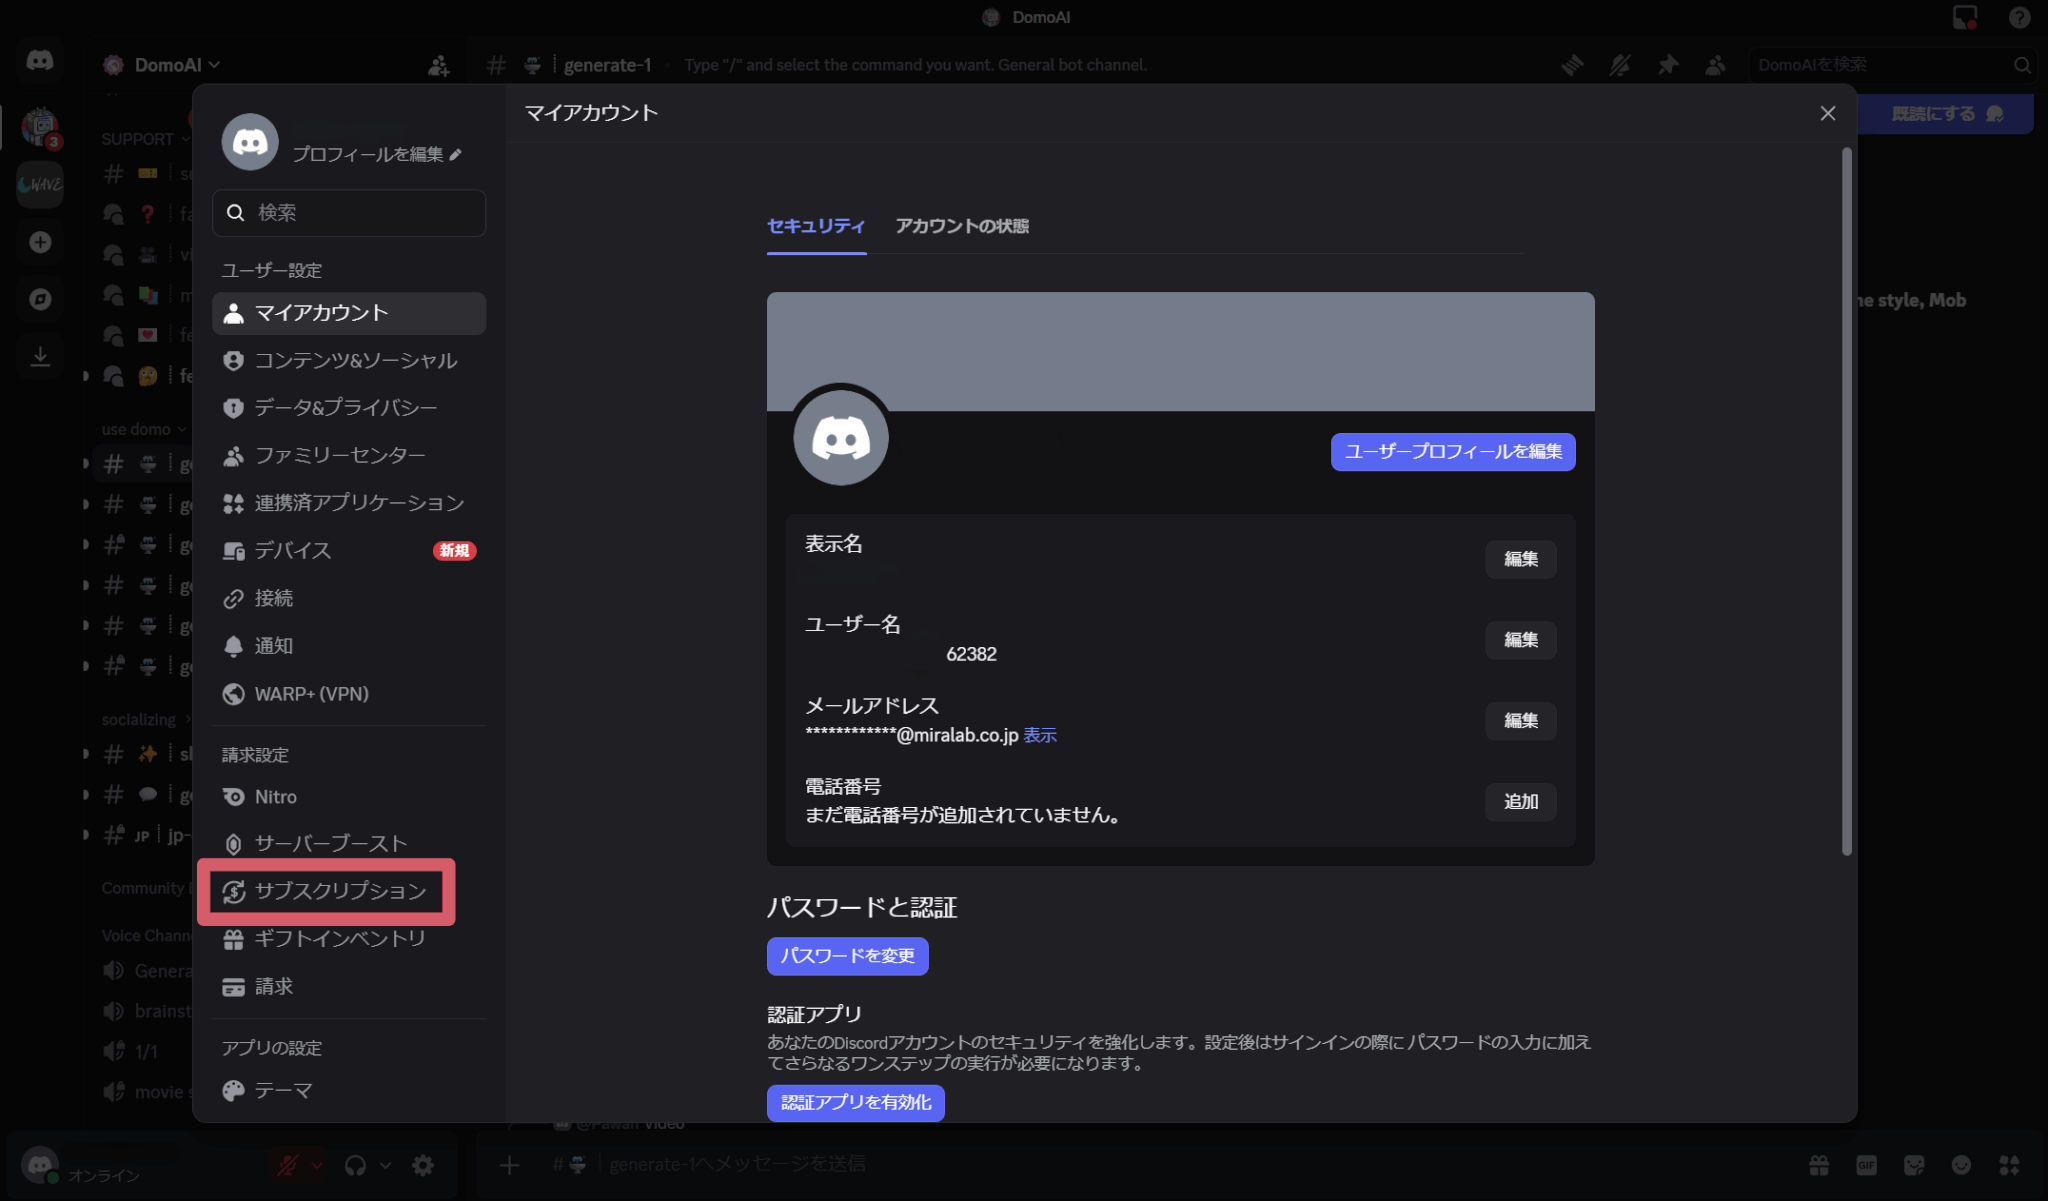This screenshot has height=1201, width=2048.
Task: Open the 通知 notification settings
Action: pyautogui.click(x=273, y=646)
